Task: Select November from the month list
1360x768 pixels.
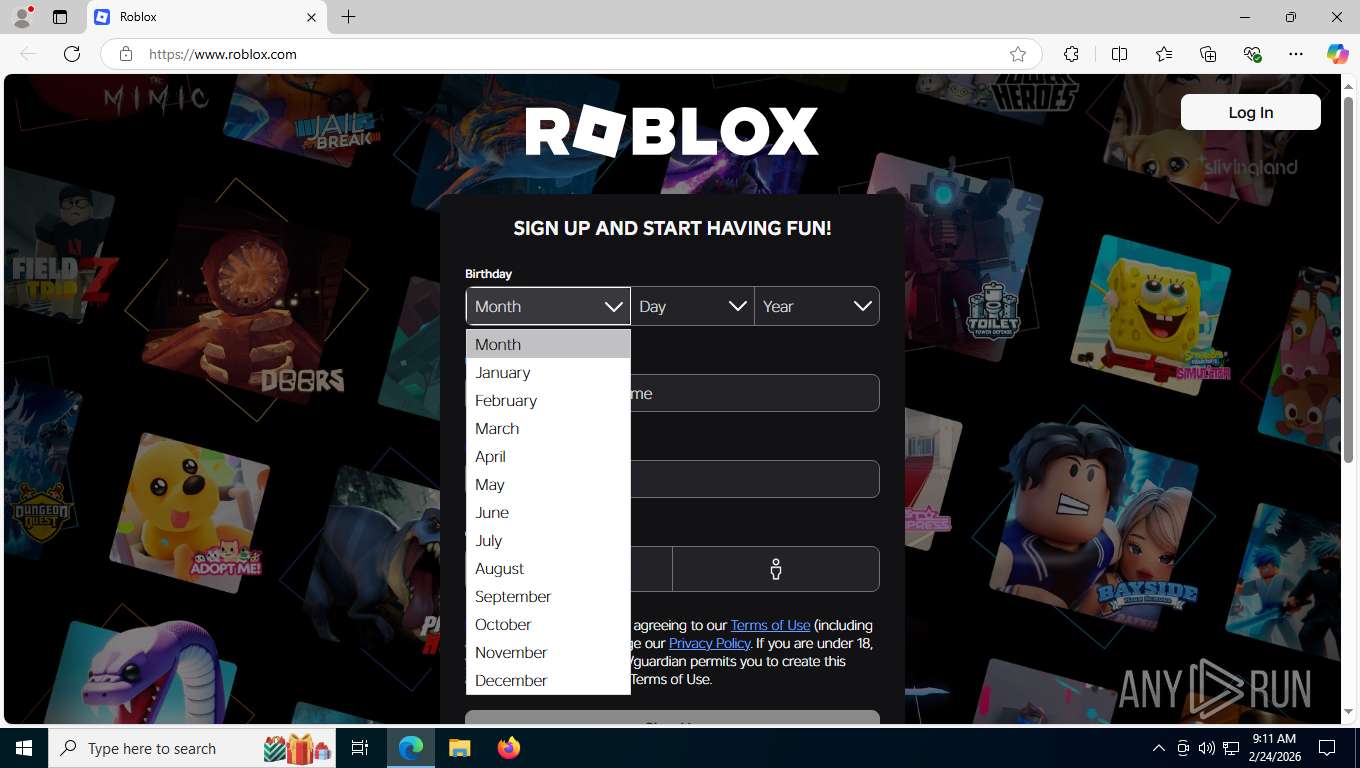Action: pos(548,652)
